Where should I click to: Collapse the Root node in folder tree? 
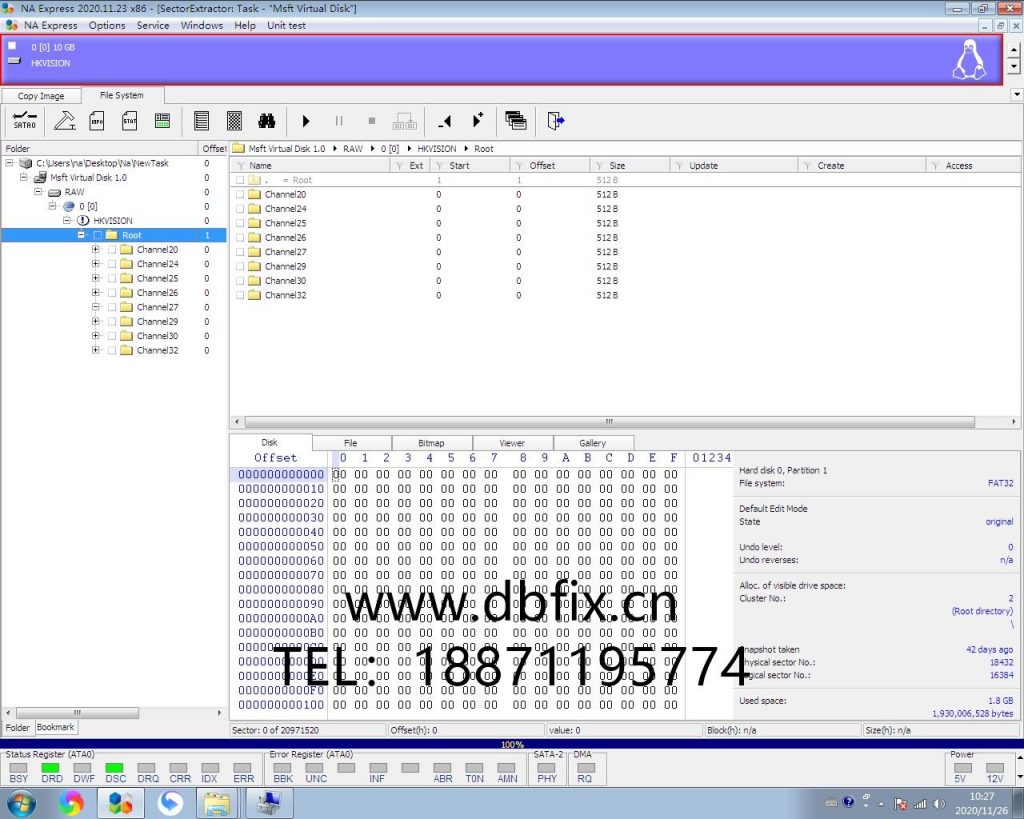tap(82, 234)
